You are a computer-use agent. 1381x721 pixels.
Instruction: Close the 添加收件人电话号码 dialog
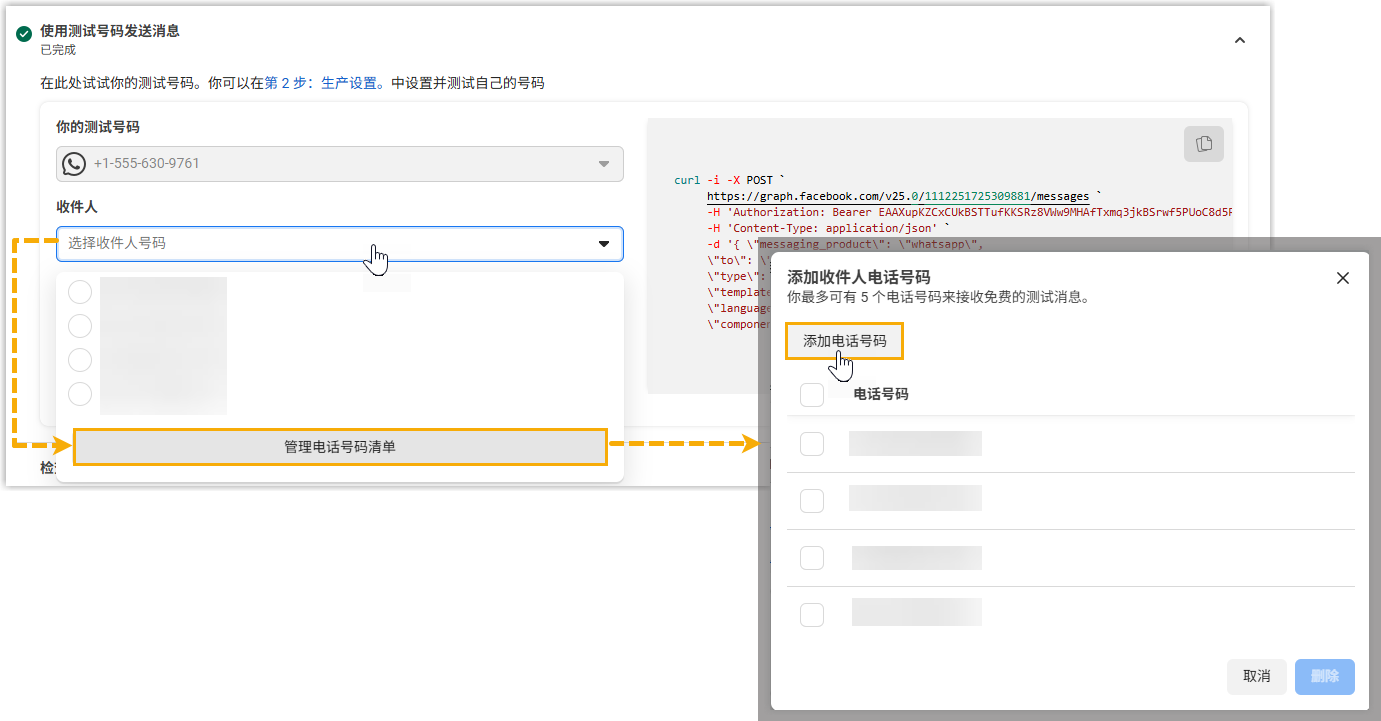pyautogui.click(x=1343, y=278)
